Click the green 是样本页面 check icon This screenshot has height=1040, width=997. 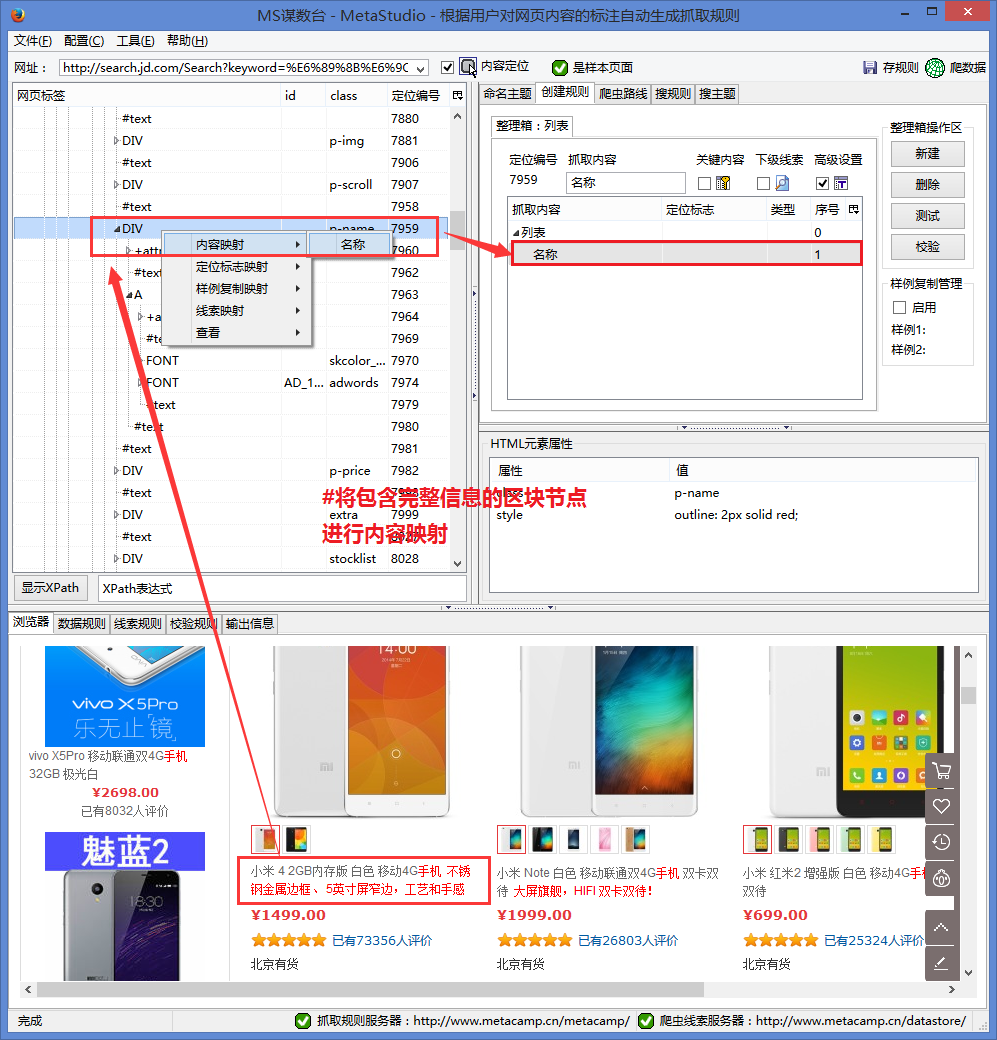tap(560, 68)
